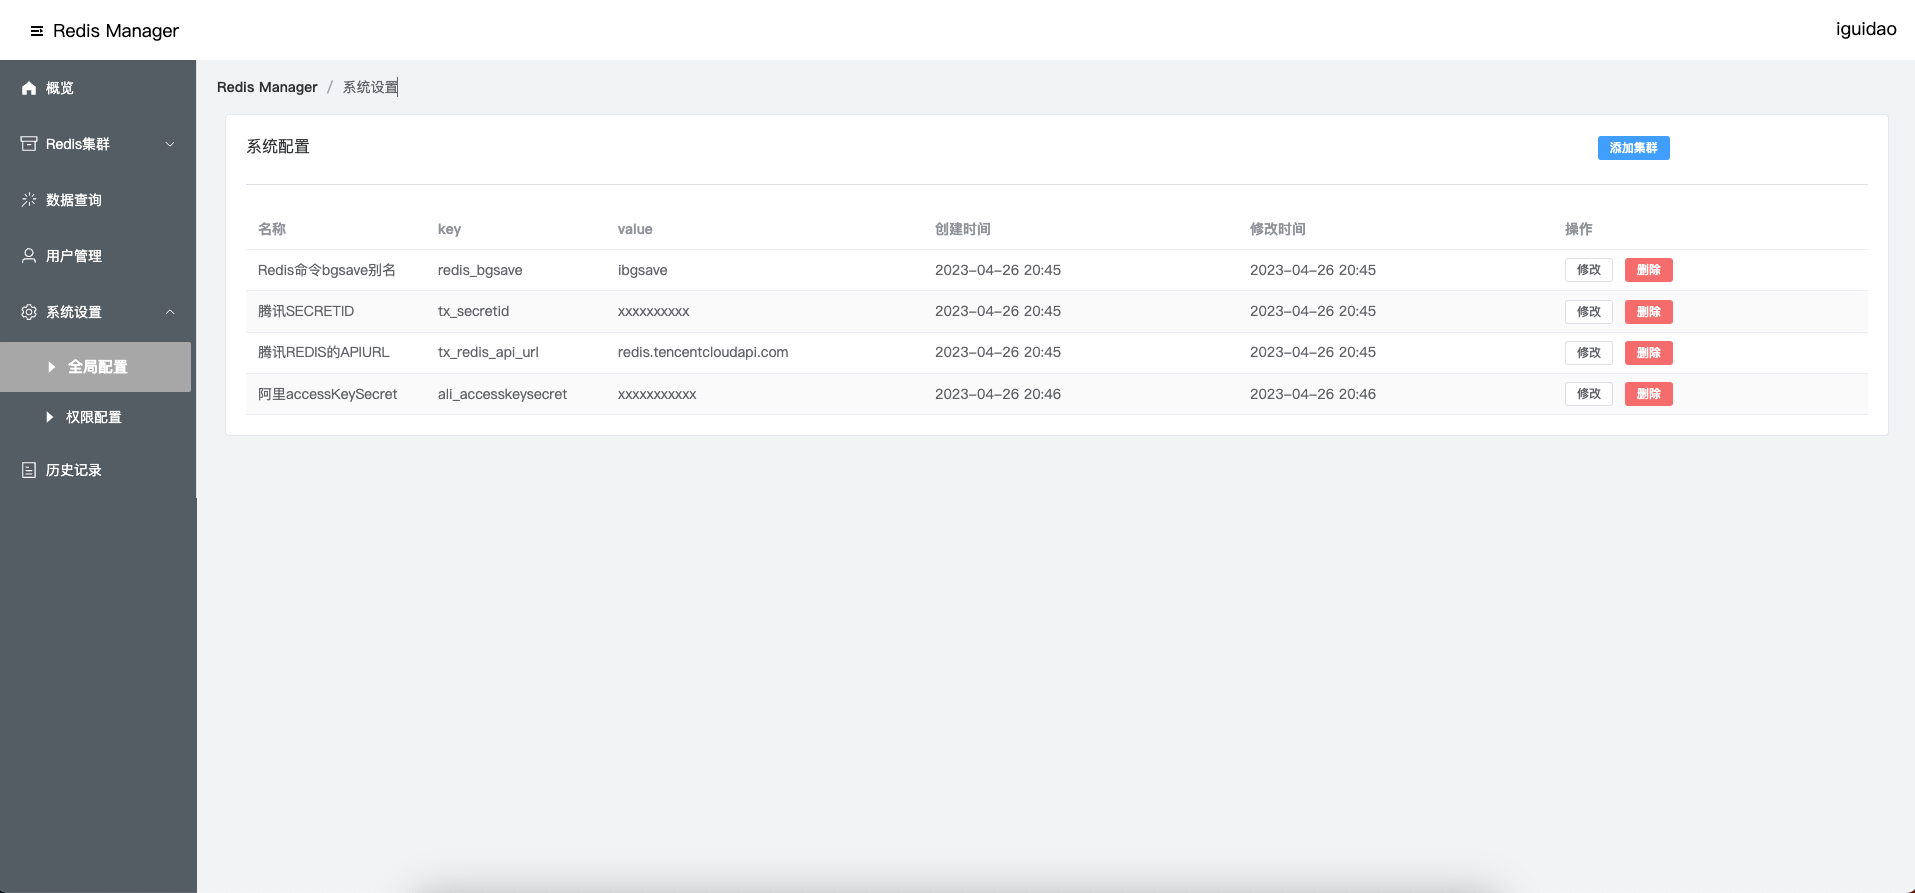Click the Redis Manager header title
Viewport: 1915px width, 893px height.
(x=116, y=31)
